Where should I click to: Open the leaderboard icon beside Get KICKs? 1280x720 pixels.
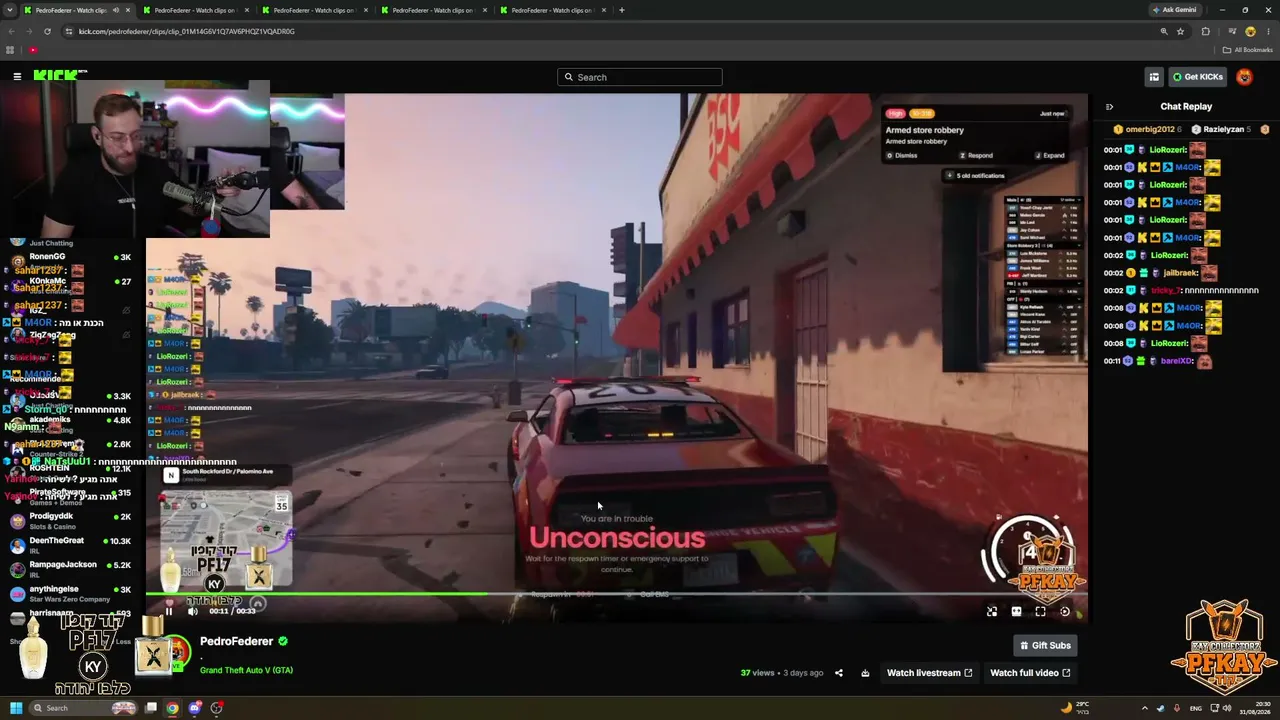(1154, 77)
